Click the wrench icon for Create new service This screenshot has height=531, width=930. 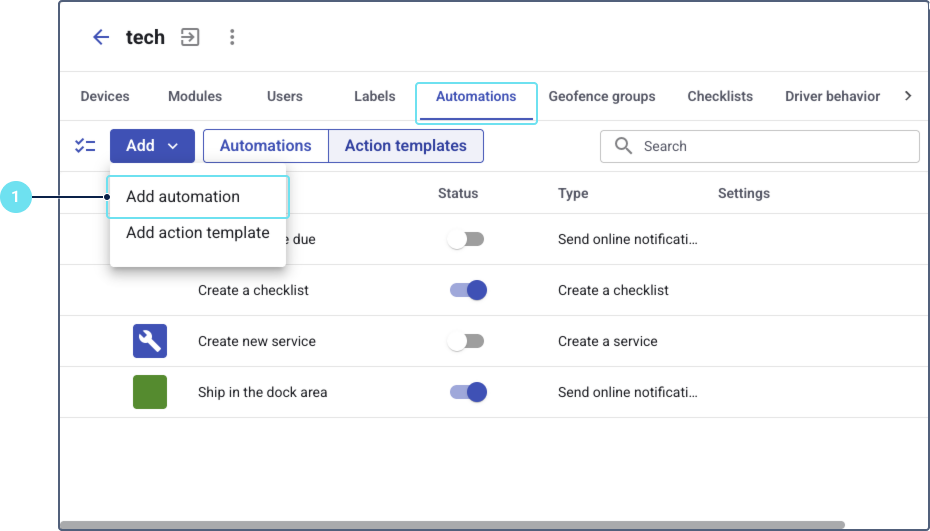150,341
